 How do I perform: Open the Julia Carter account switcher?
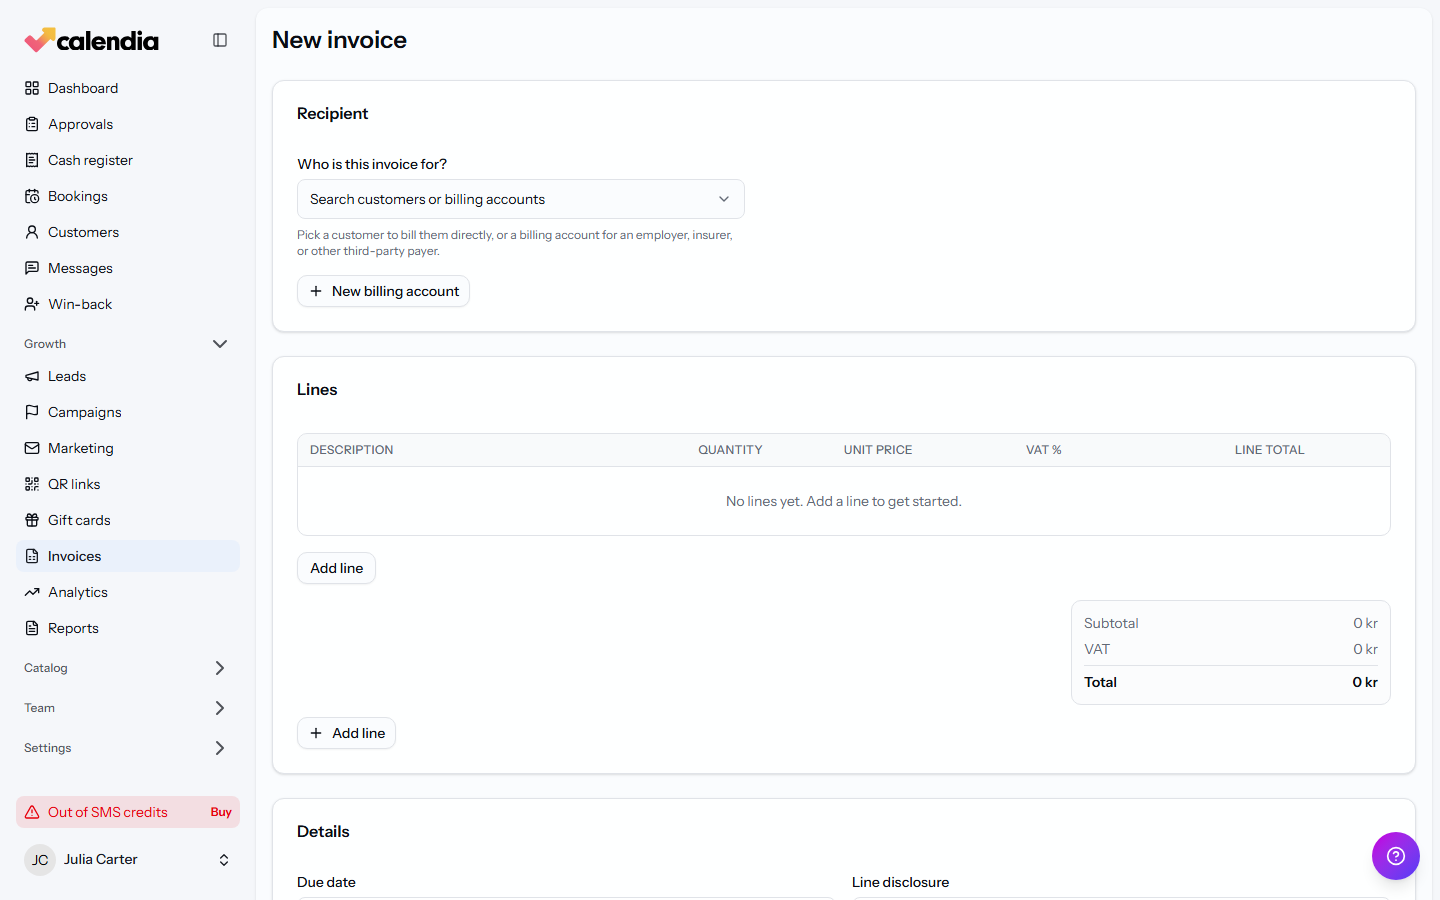point(128,860)
